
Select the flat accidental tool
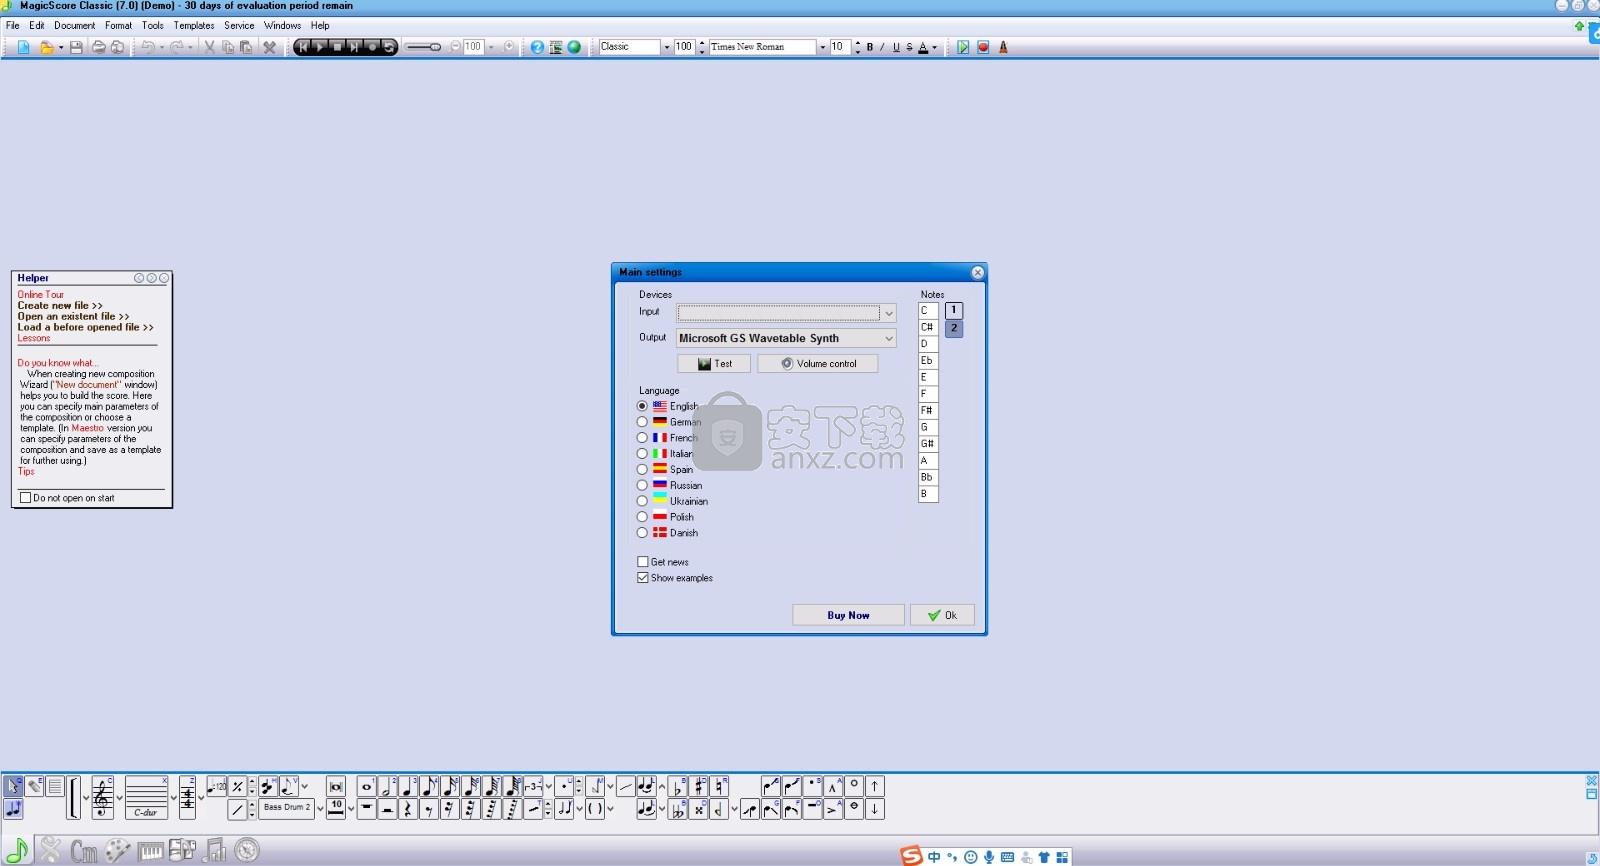(x=678, y=787)
